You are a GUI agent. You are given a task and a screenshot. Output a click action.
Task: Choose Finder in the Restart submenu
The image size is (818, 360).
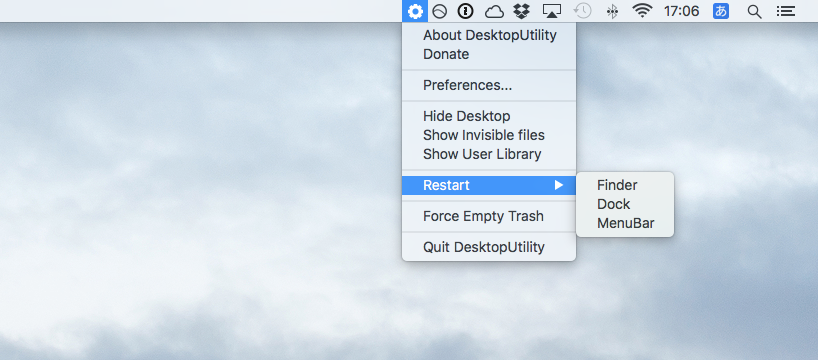coord(625,185)
